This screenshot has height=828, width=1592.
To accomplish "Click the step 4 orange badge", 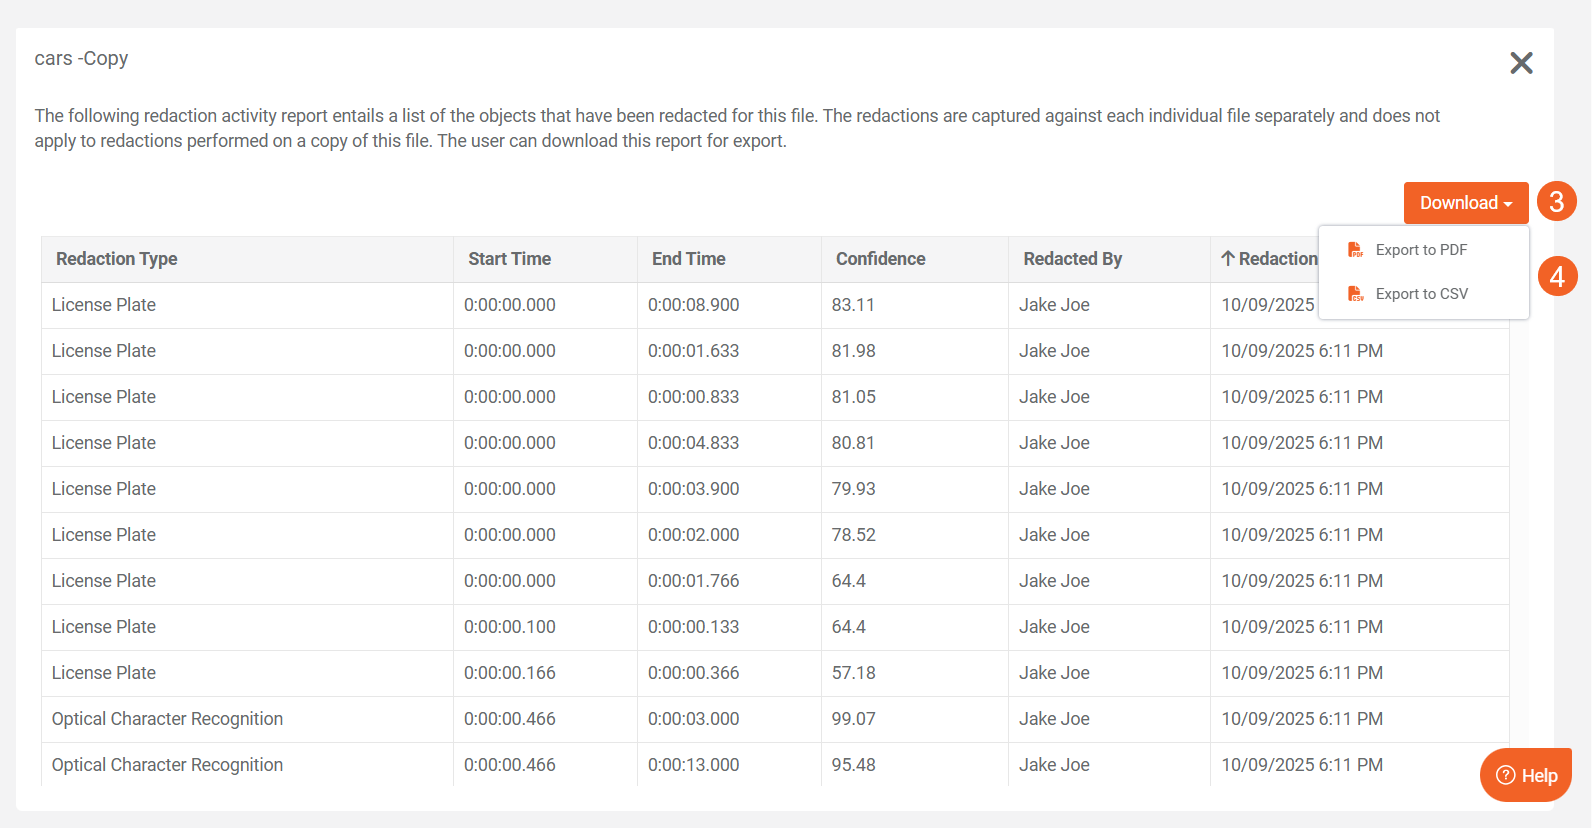I will pos(1557,276).
